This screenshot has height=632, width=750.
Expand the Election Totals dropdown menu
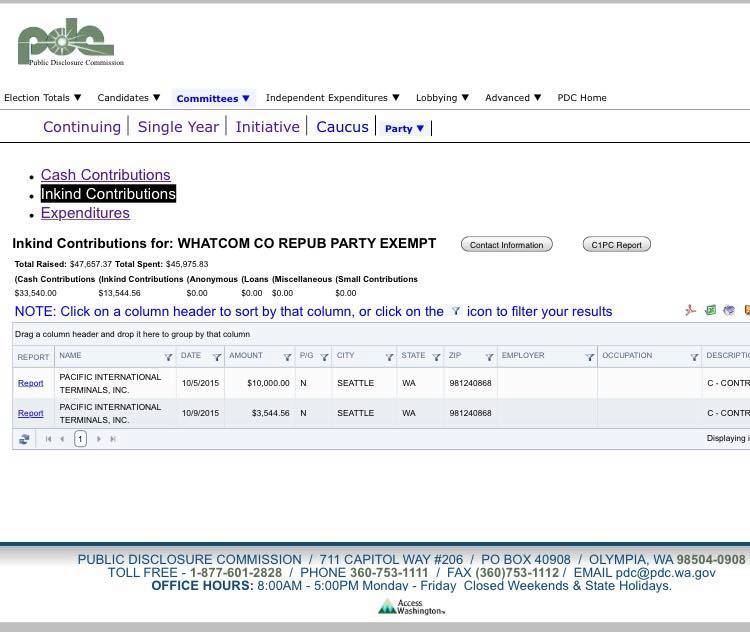point(42,98)
